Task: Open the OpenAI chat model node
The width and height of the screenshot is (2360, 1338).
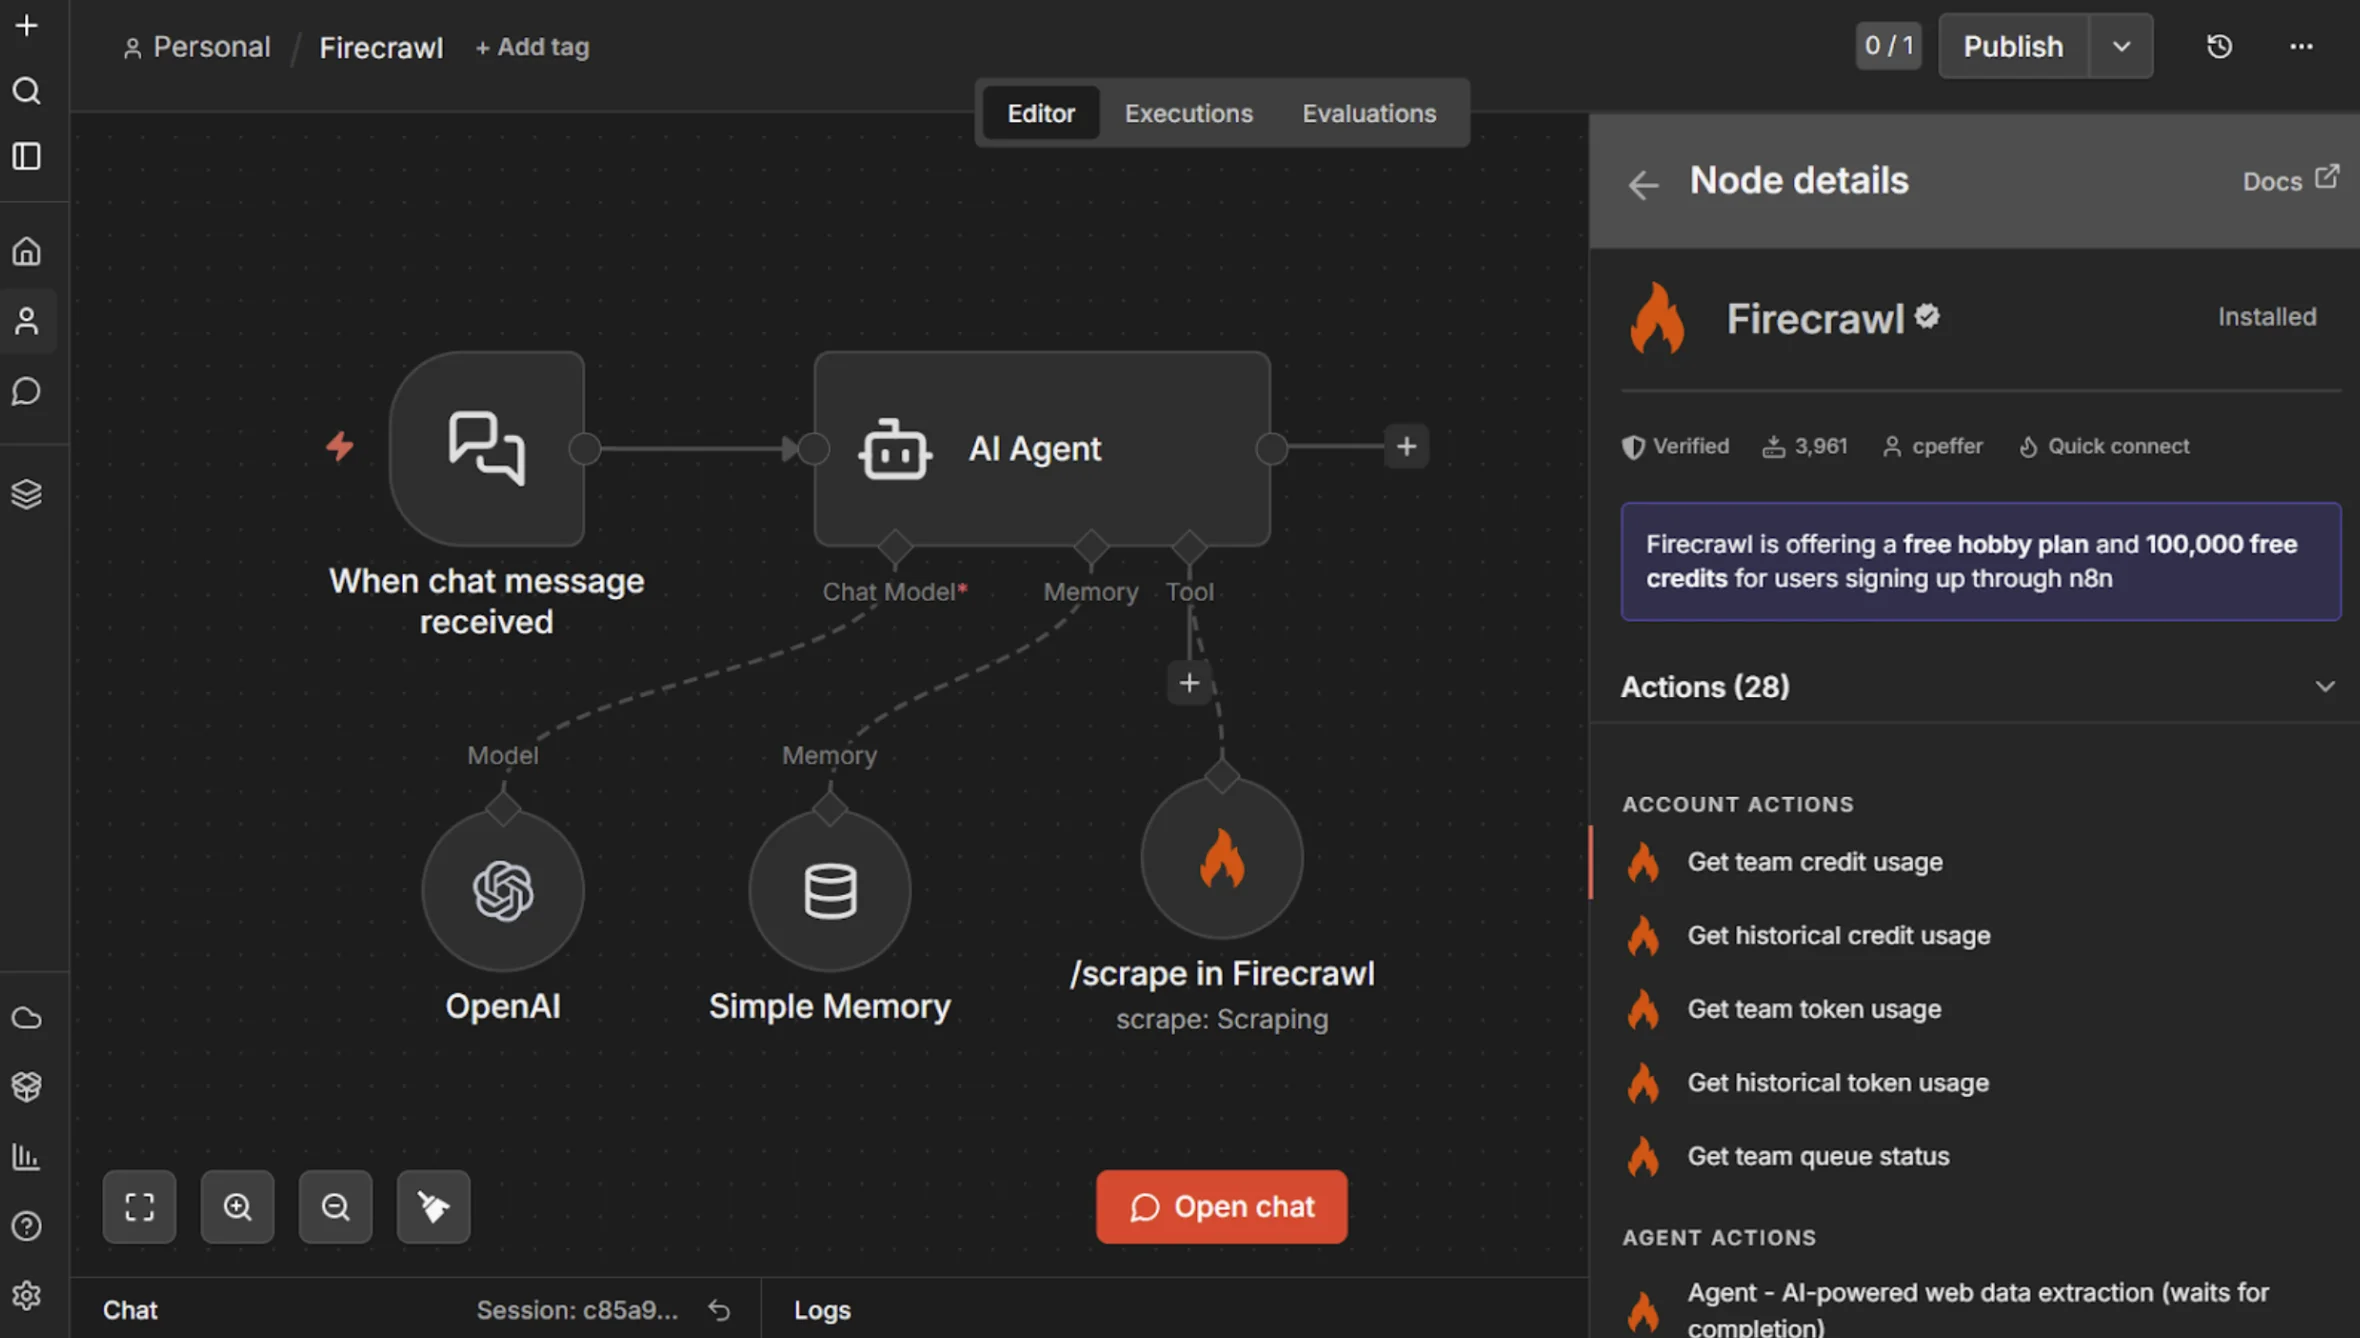Action: [503, 890]
